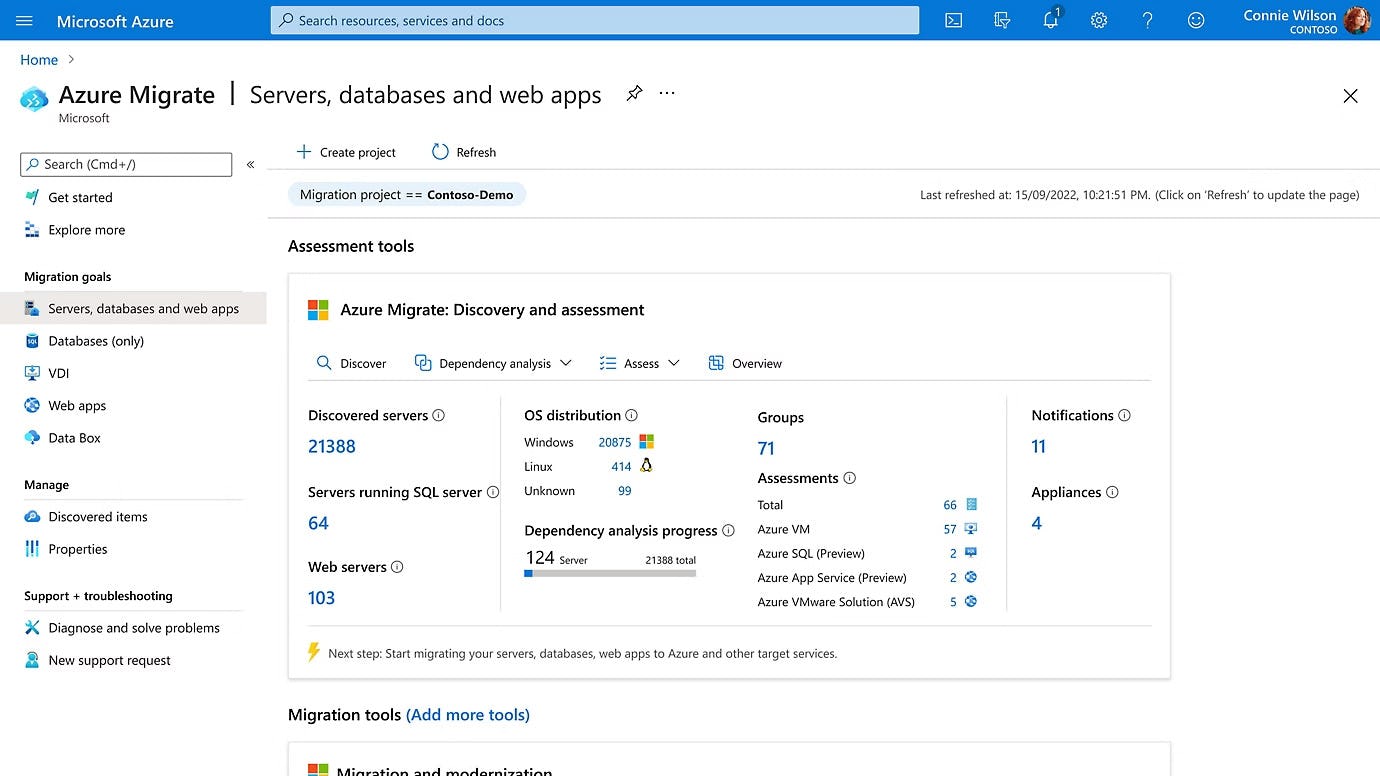Image resolution: width=1380 pixels, height=776 pixels.
Task: Expand the Dependency analysis dropdown
Action: click(493, 363)
